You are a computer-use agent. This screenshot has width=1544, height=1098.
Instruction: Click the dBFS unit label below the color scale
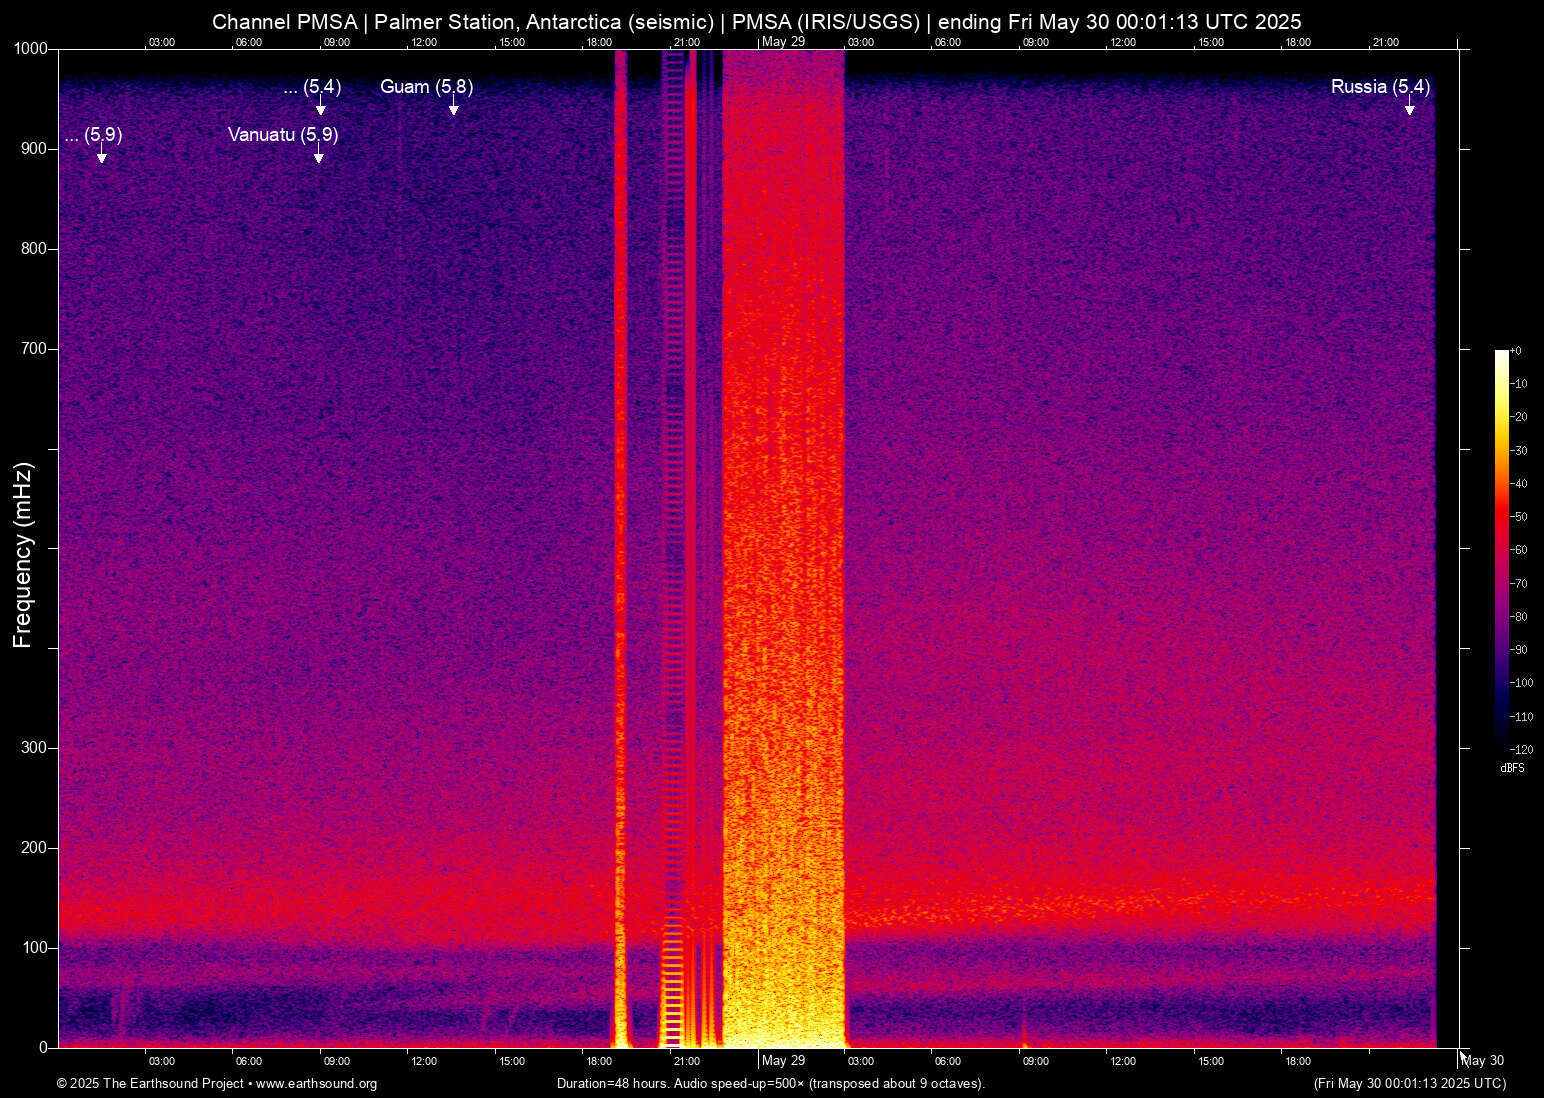(x=1512, y=768)
